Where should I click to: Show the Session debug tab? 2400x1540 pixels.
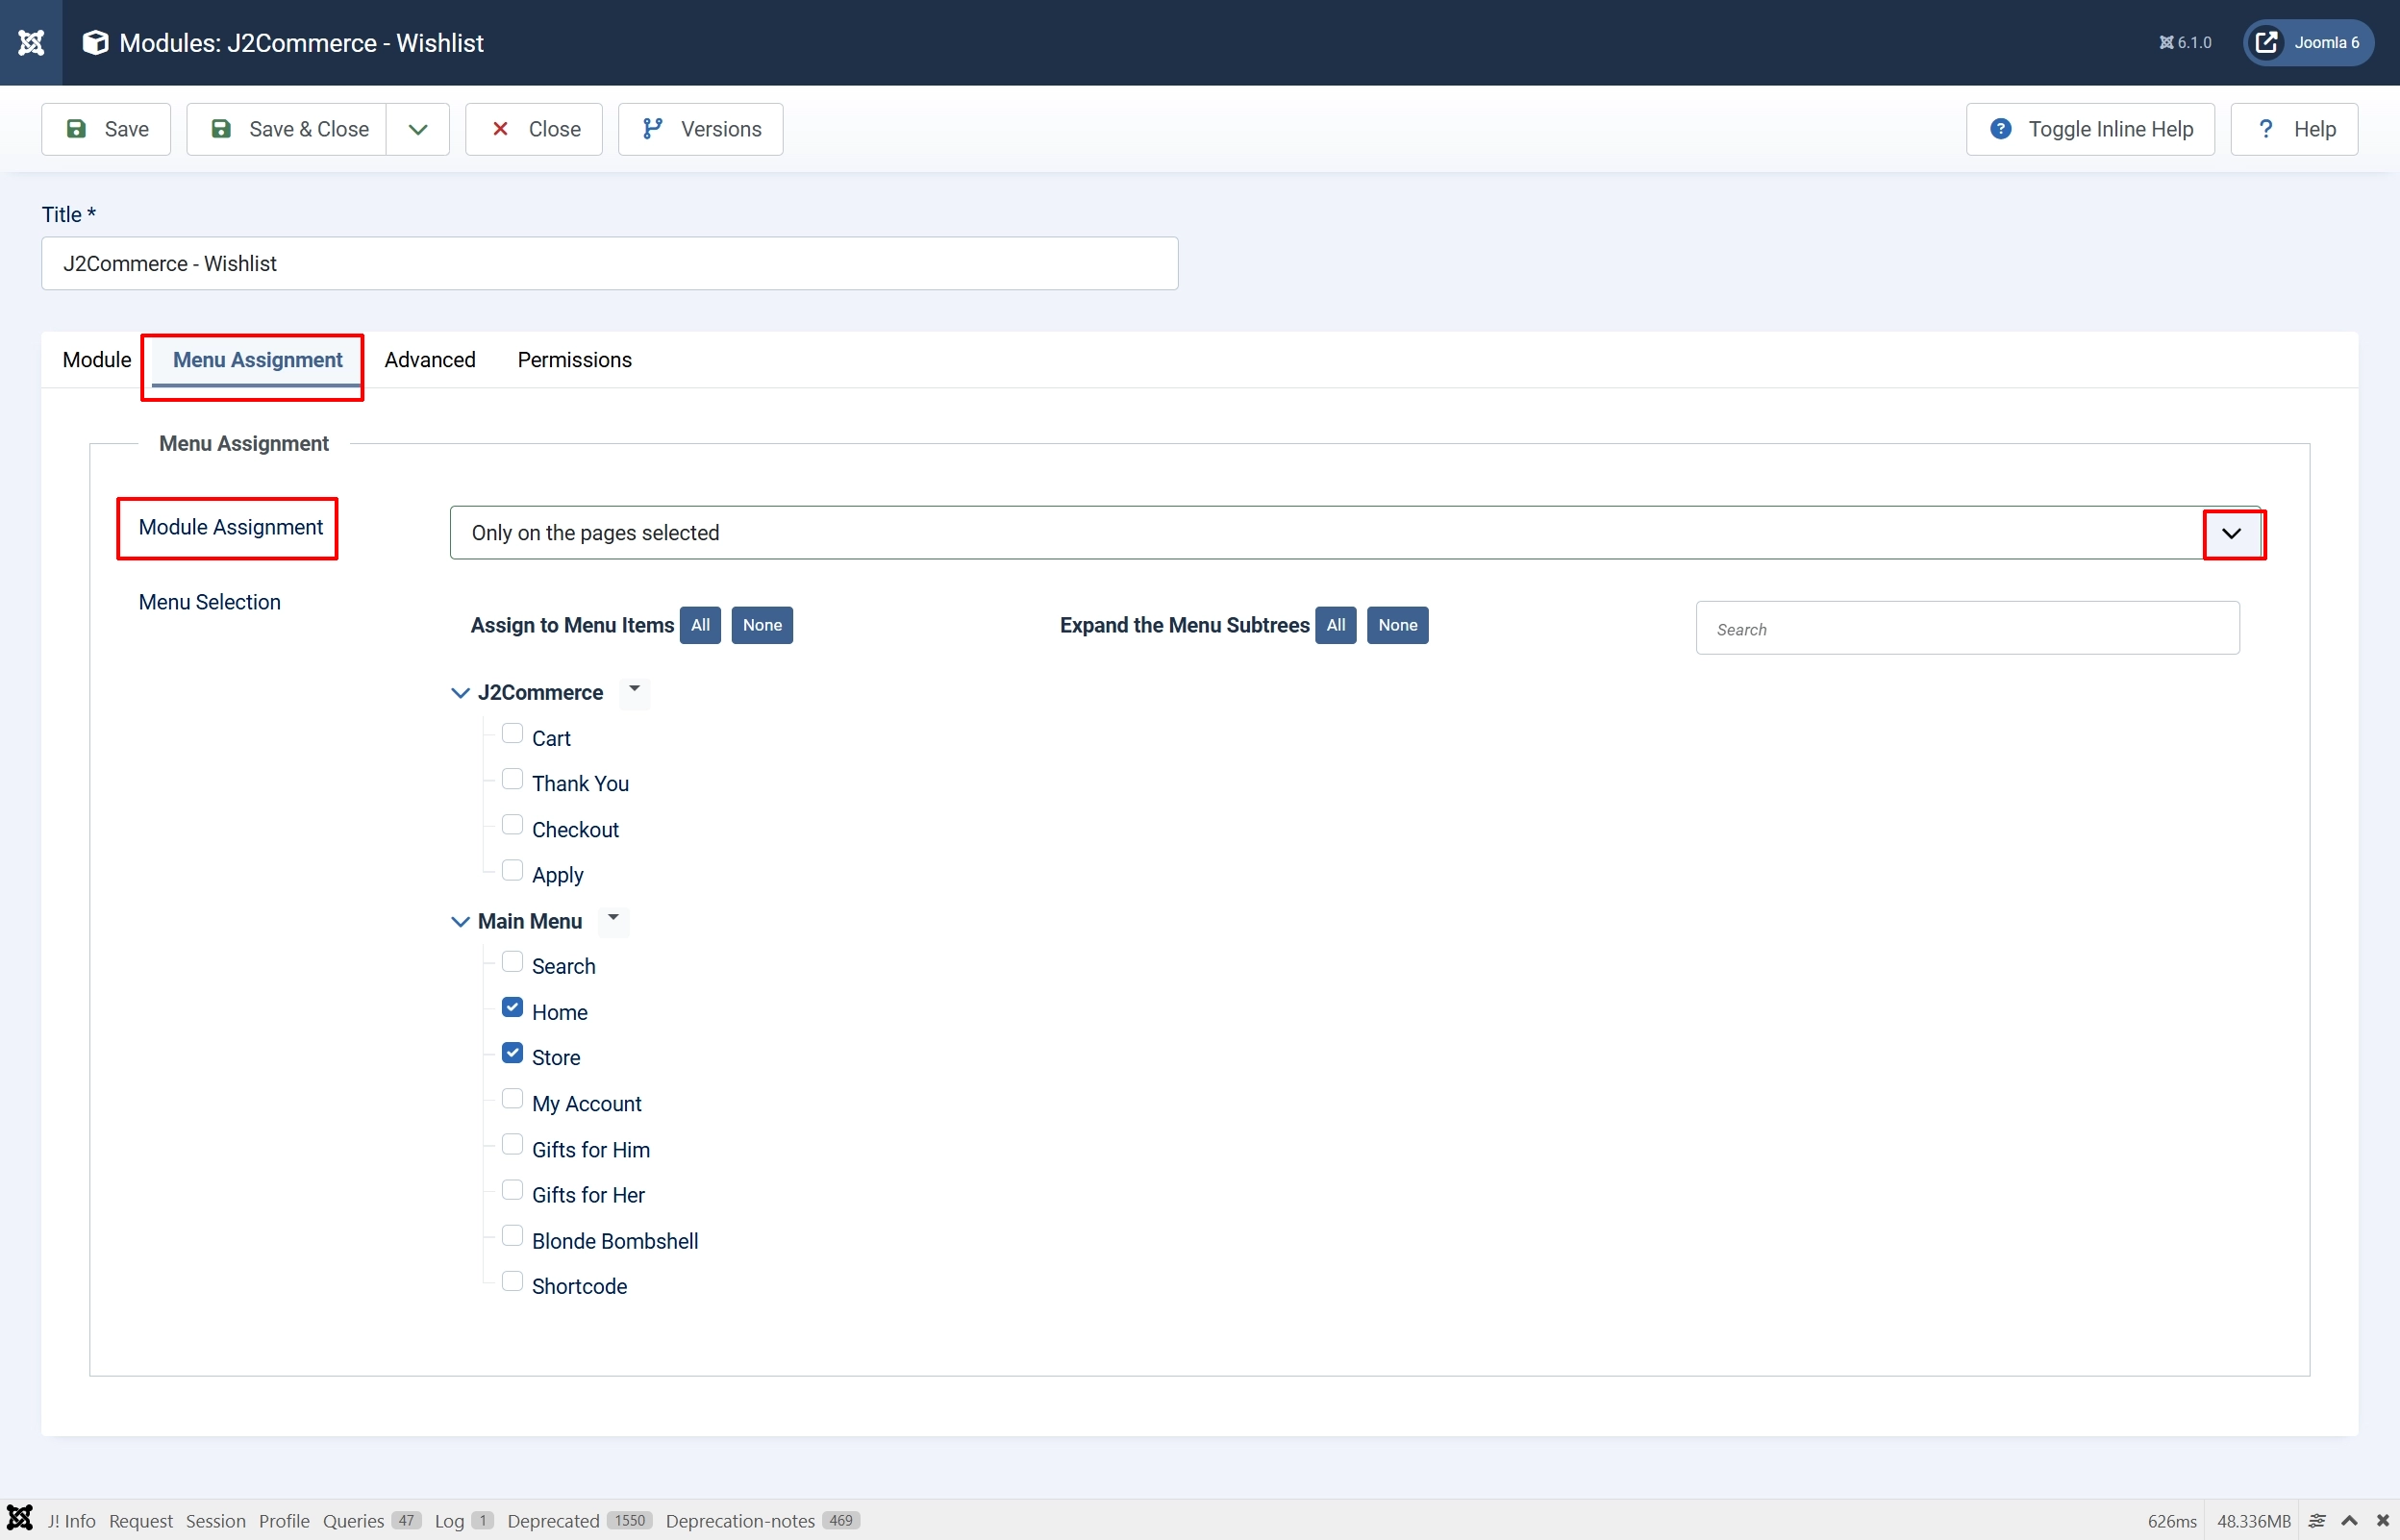pyautogui.click(x=215, y=1521)
